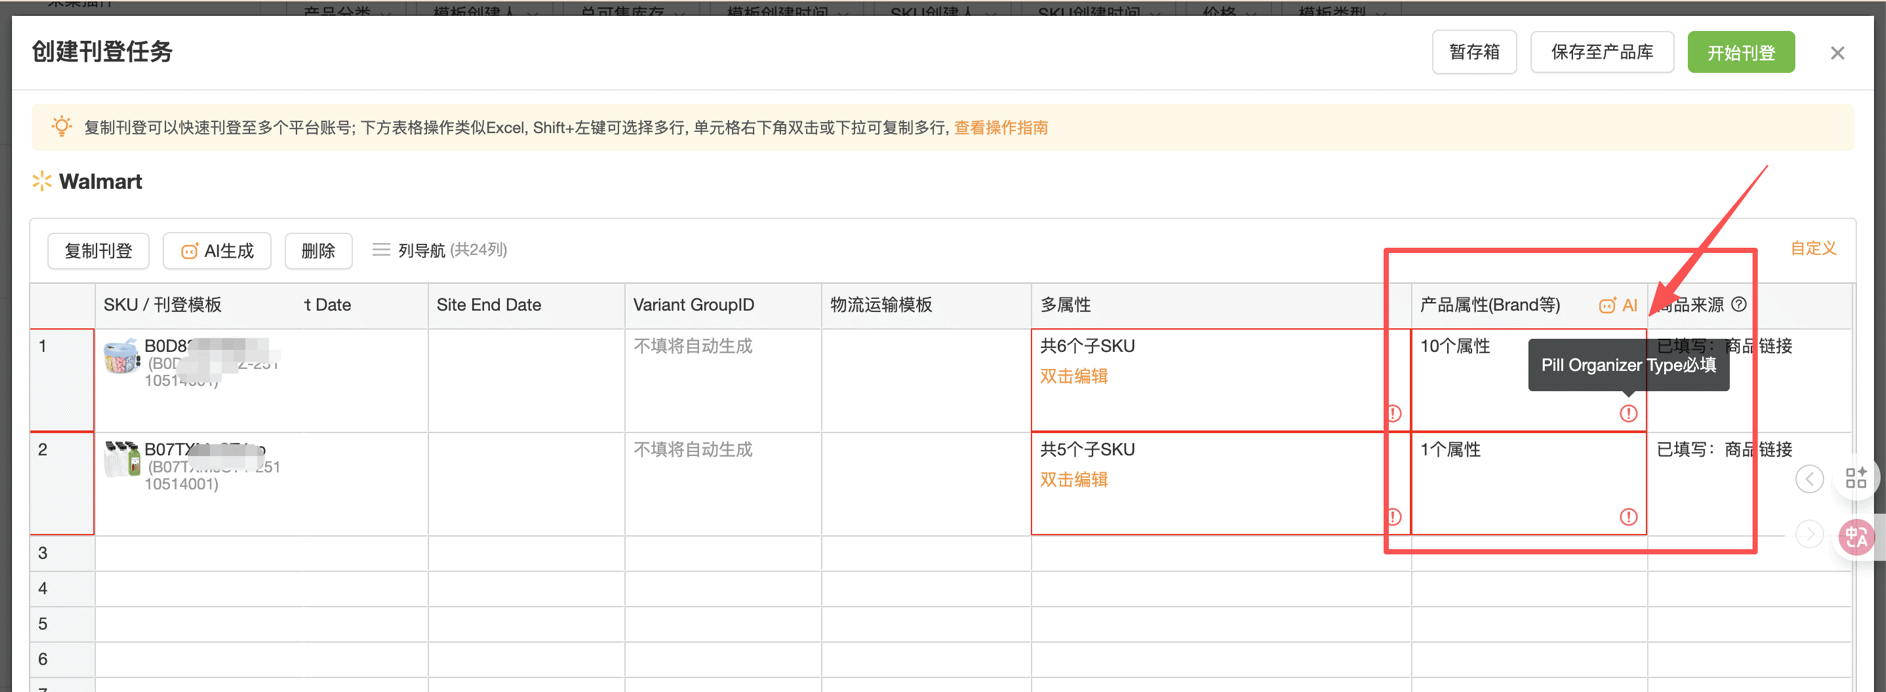The image size is (1886, 692).
Task: Click the 暂存箱 button
Action: [1474, 52]
